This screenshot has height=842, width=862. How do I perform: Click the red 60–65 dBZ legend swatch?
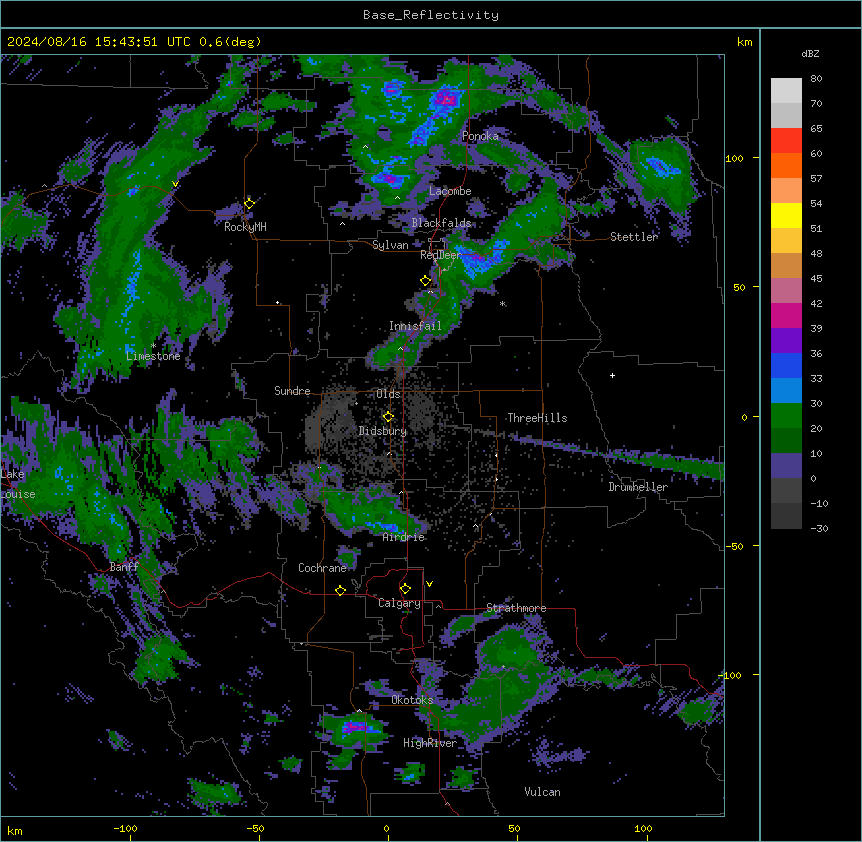786,141
